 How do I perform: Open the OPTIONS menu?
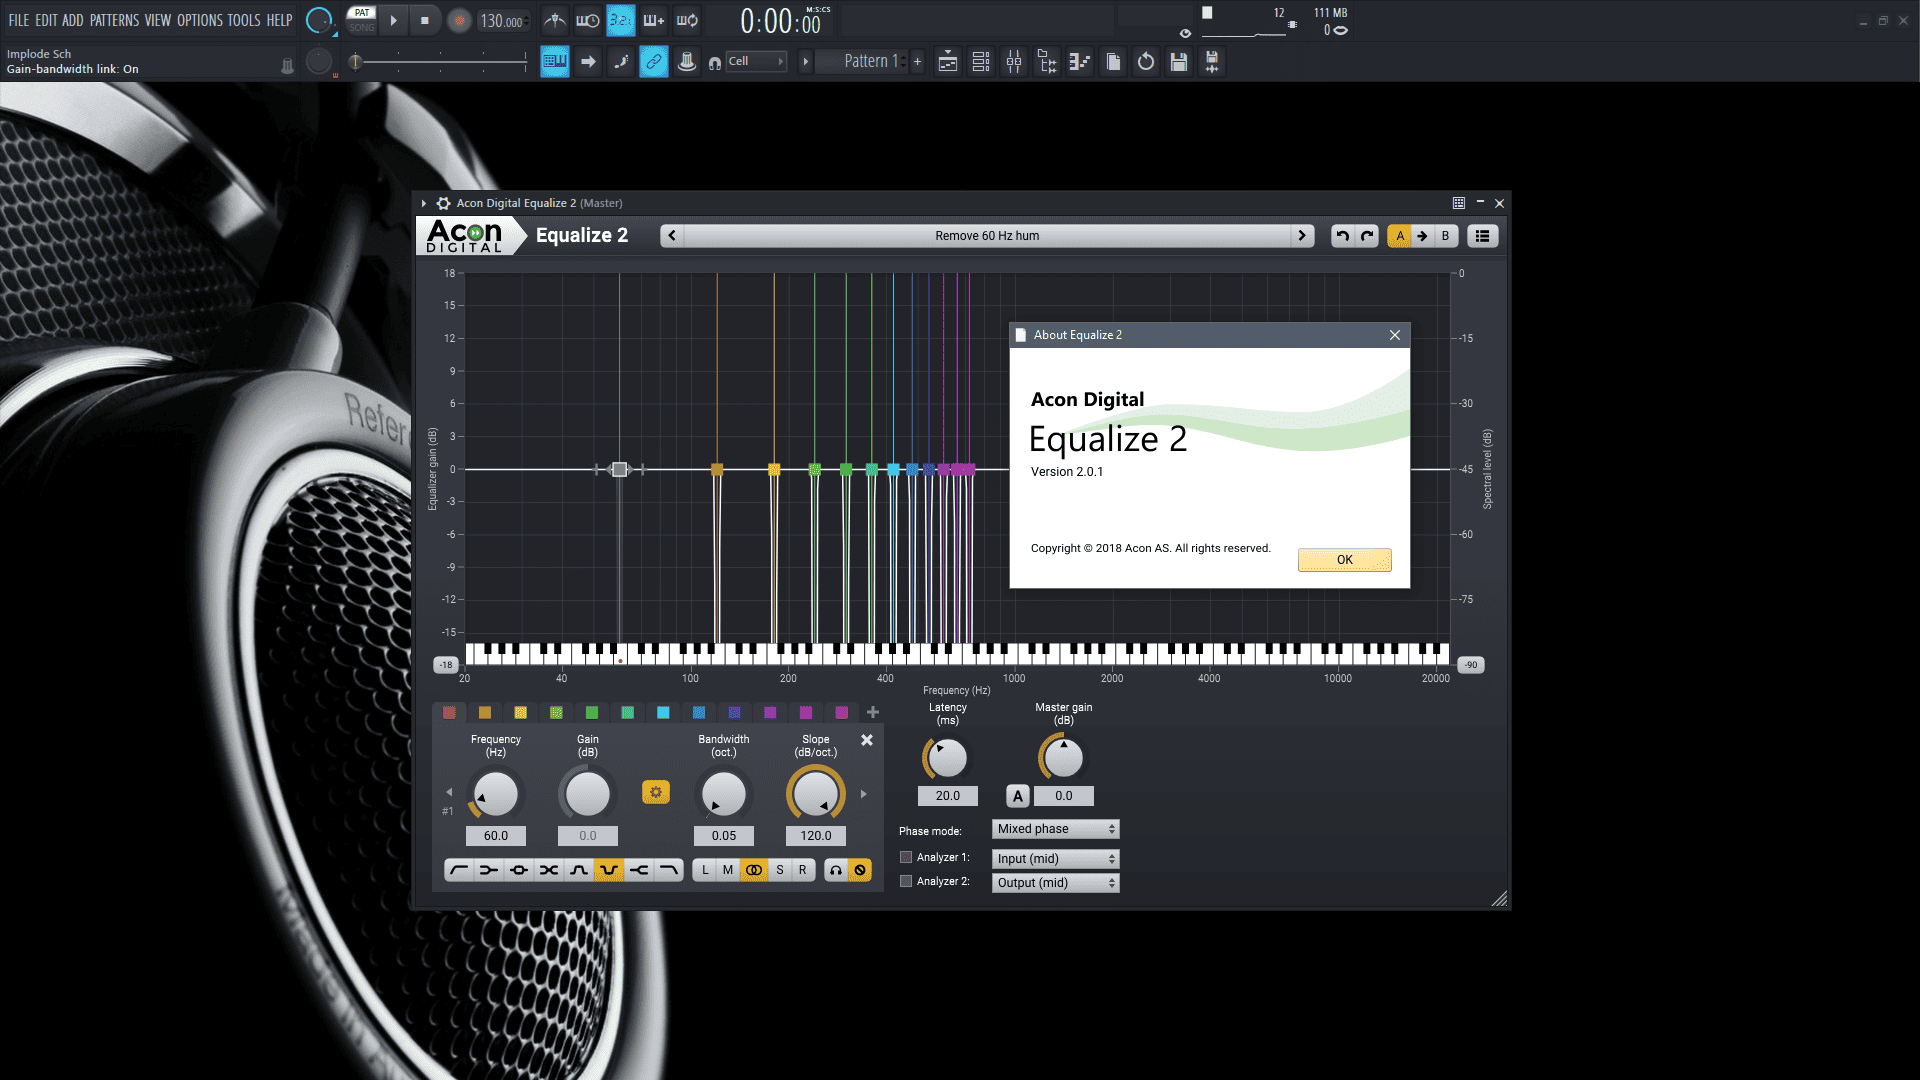click(199, 20)
